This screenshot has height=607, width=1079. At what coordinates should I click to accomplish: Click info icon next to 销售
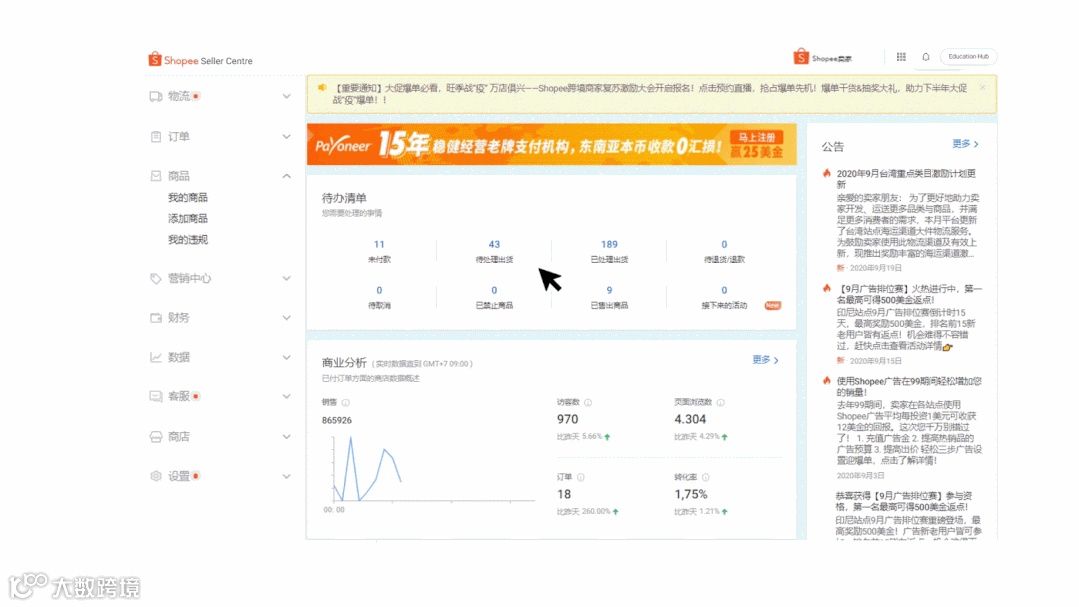(x=345, y=403)
